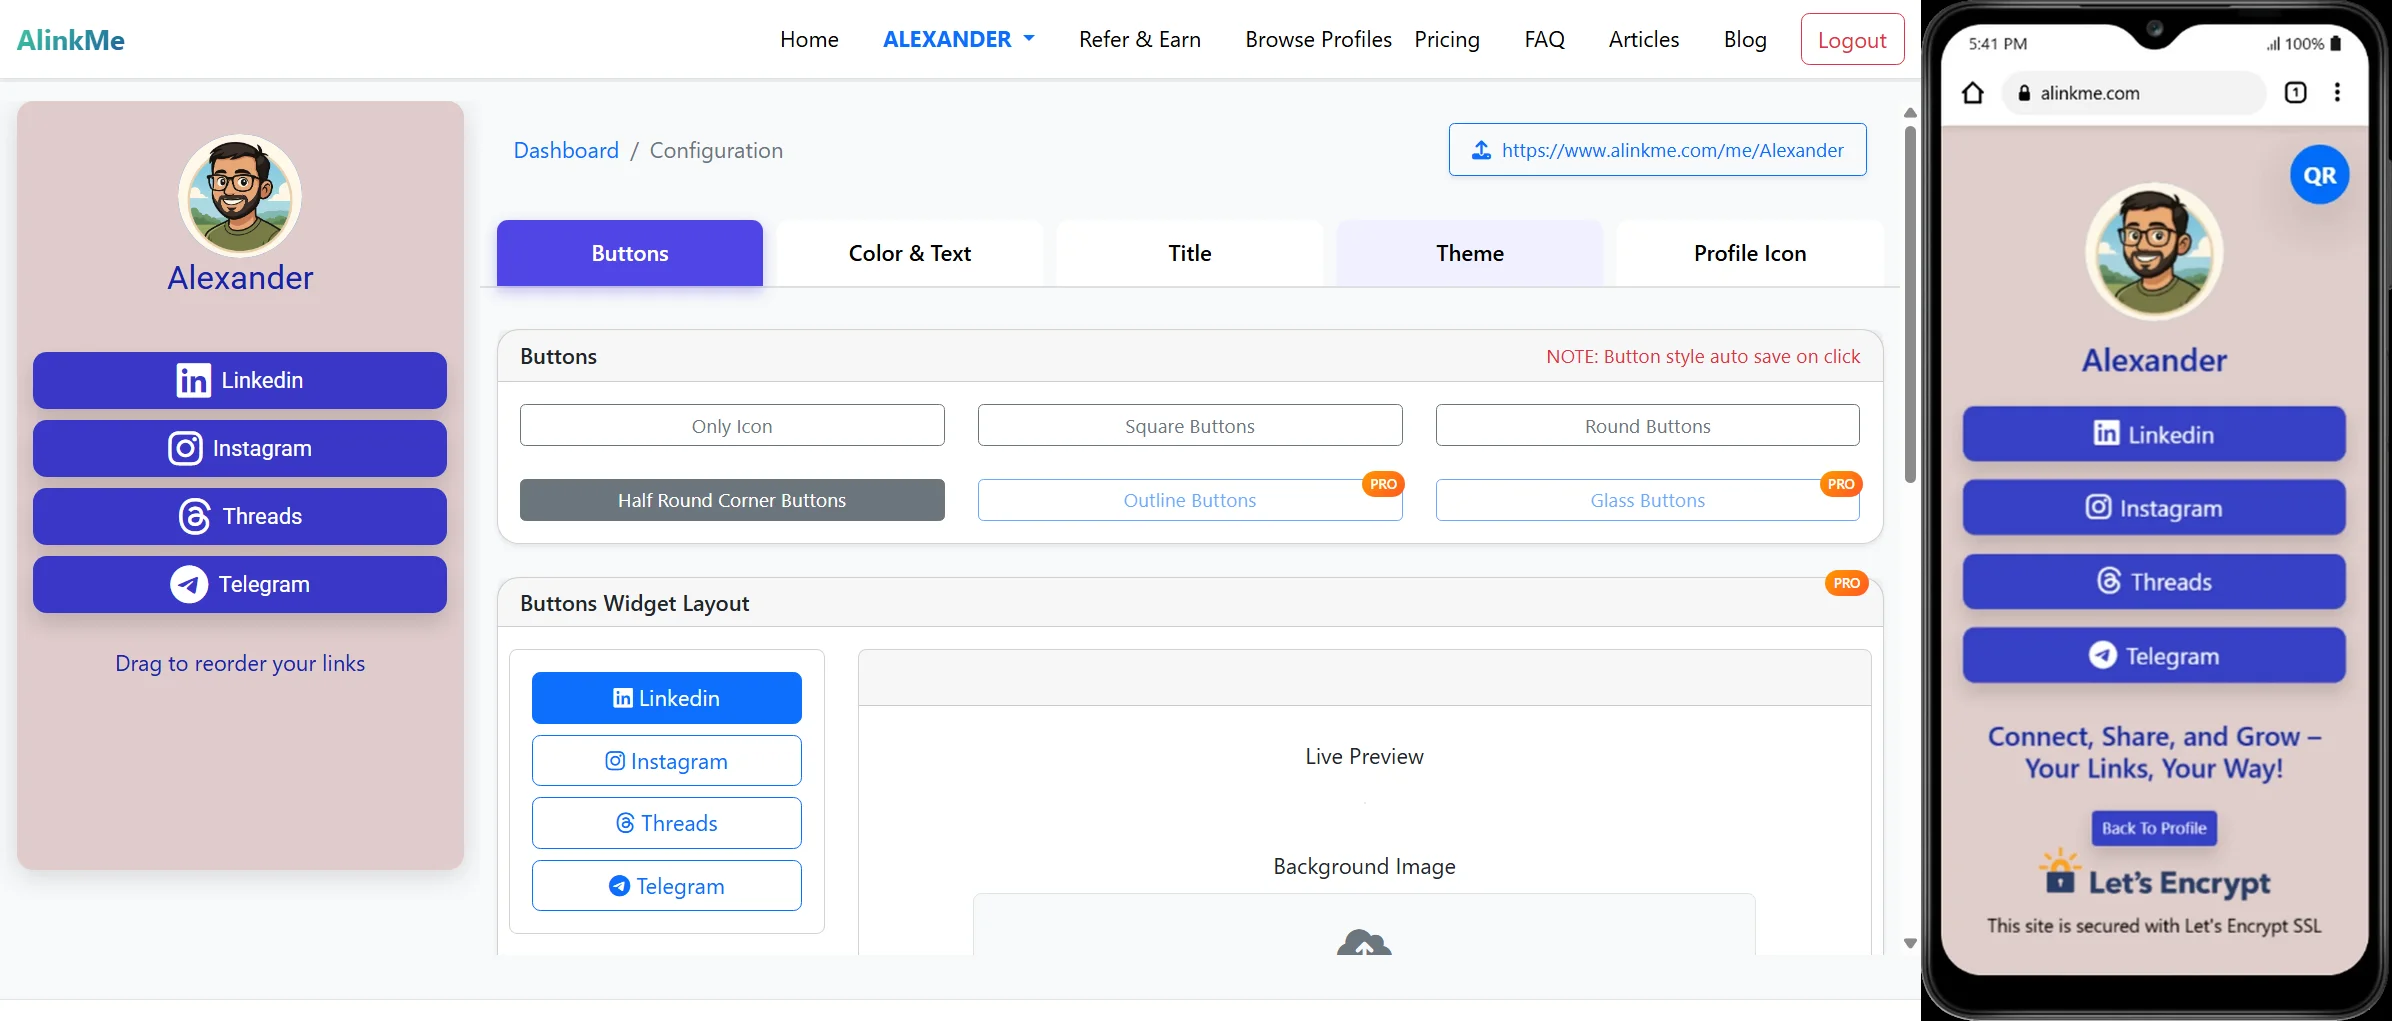Click the Telegram icon on the sidebar Telegram button
2392x1021 pixels.
(x=188, y=584)
